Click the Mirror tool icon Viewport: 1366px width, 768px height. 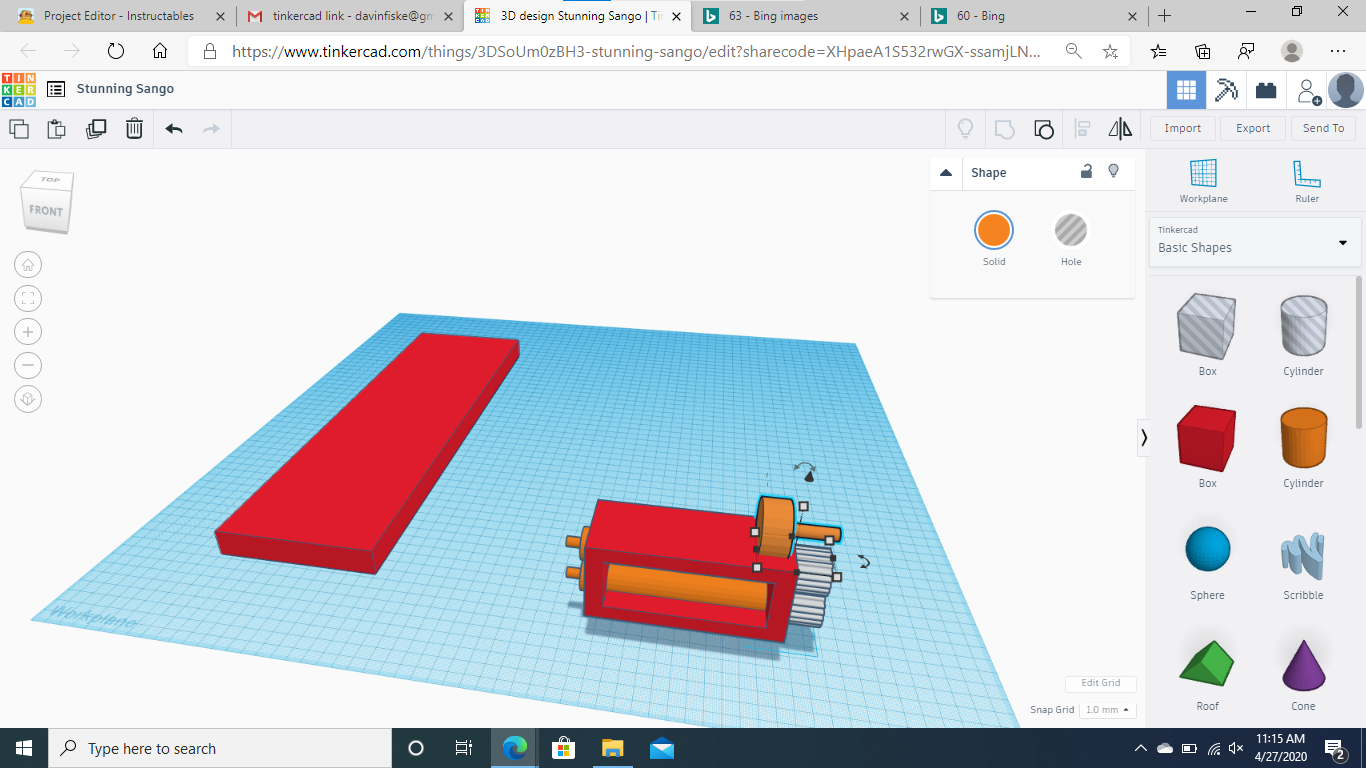pyautogui.click(x=1120, y=128)
